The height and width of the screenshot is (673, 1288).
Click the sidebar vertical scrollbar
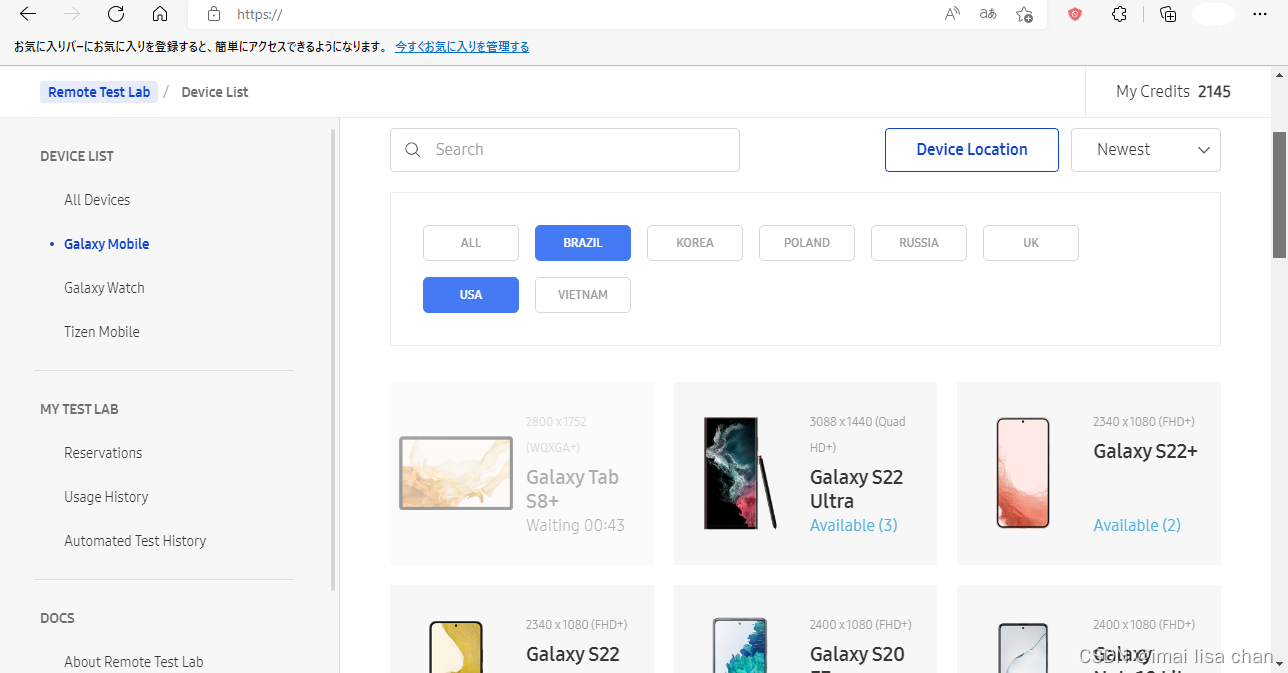(x=333, y=360)
